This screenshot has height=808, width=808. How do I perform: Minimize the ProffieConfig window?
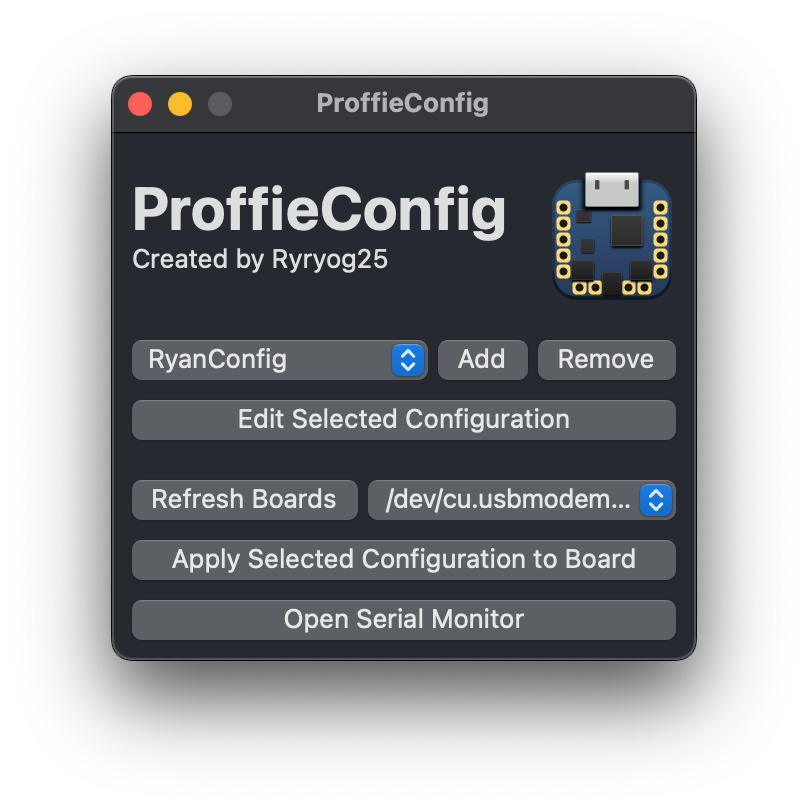[x=180, y=103]
